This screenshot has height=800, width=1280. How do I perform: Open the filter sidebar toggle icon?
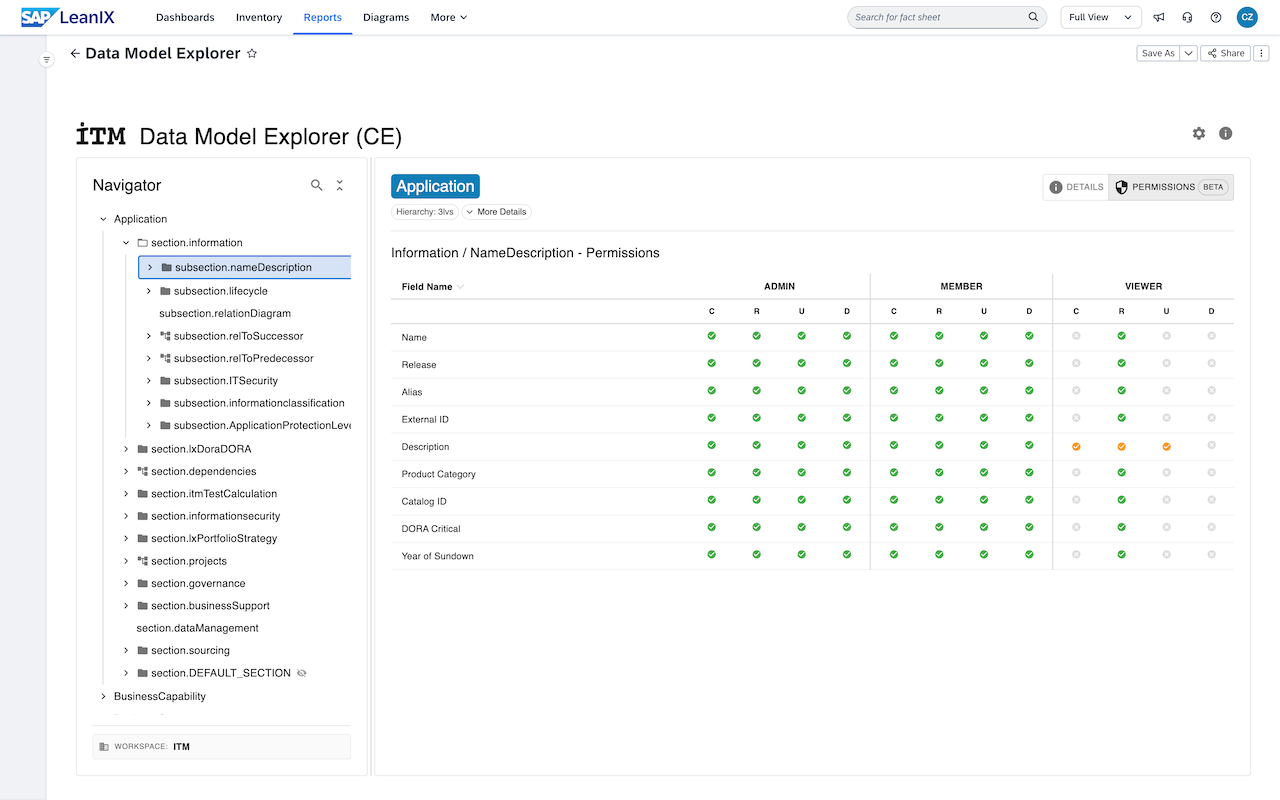tap(46, 60)
